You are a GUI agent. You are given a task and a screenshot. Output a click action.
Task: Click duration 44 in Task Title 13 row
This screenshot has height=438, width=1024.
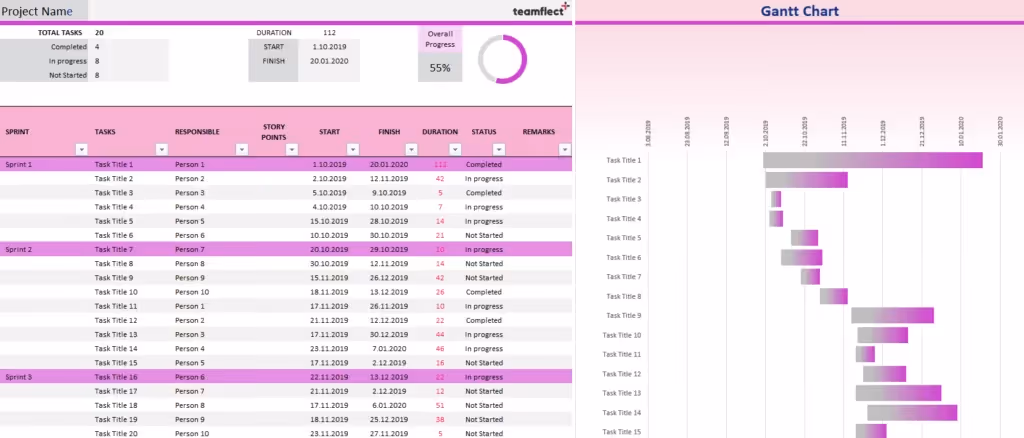(x=440, y=334)
